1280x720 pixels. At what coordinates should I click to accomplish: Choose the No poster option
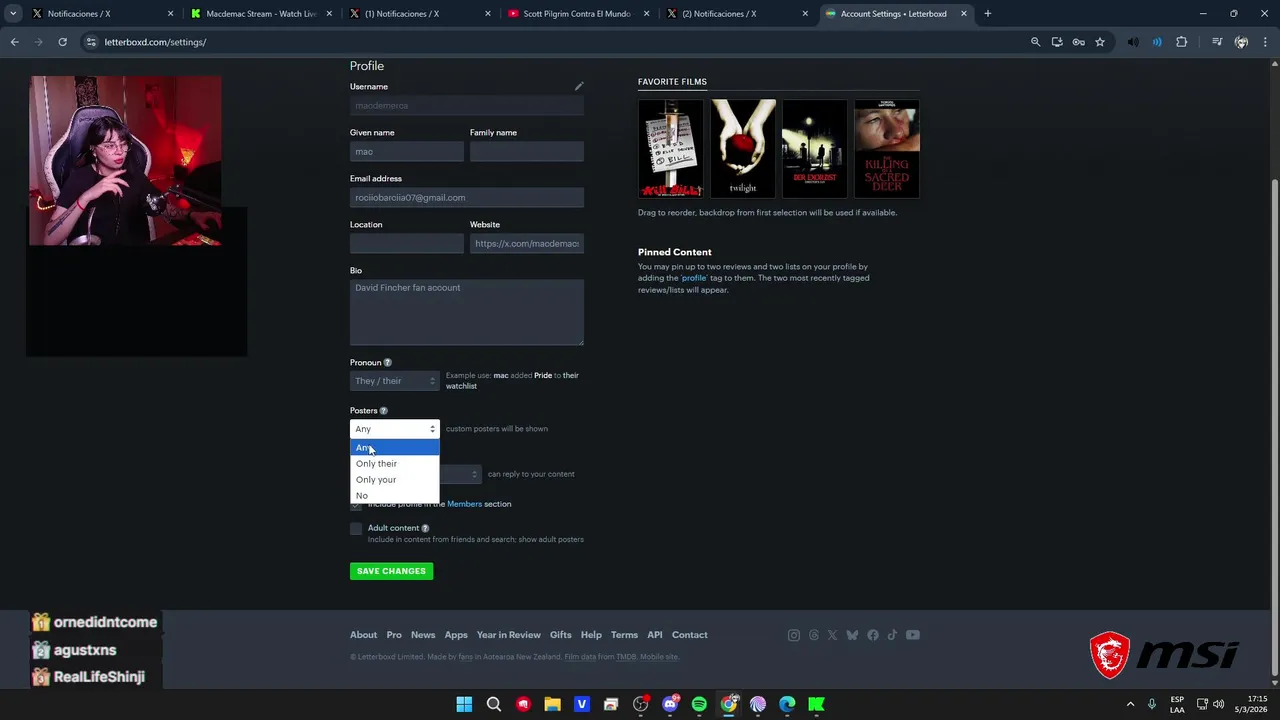(394, 495)
